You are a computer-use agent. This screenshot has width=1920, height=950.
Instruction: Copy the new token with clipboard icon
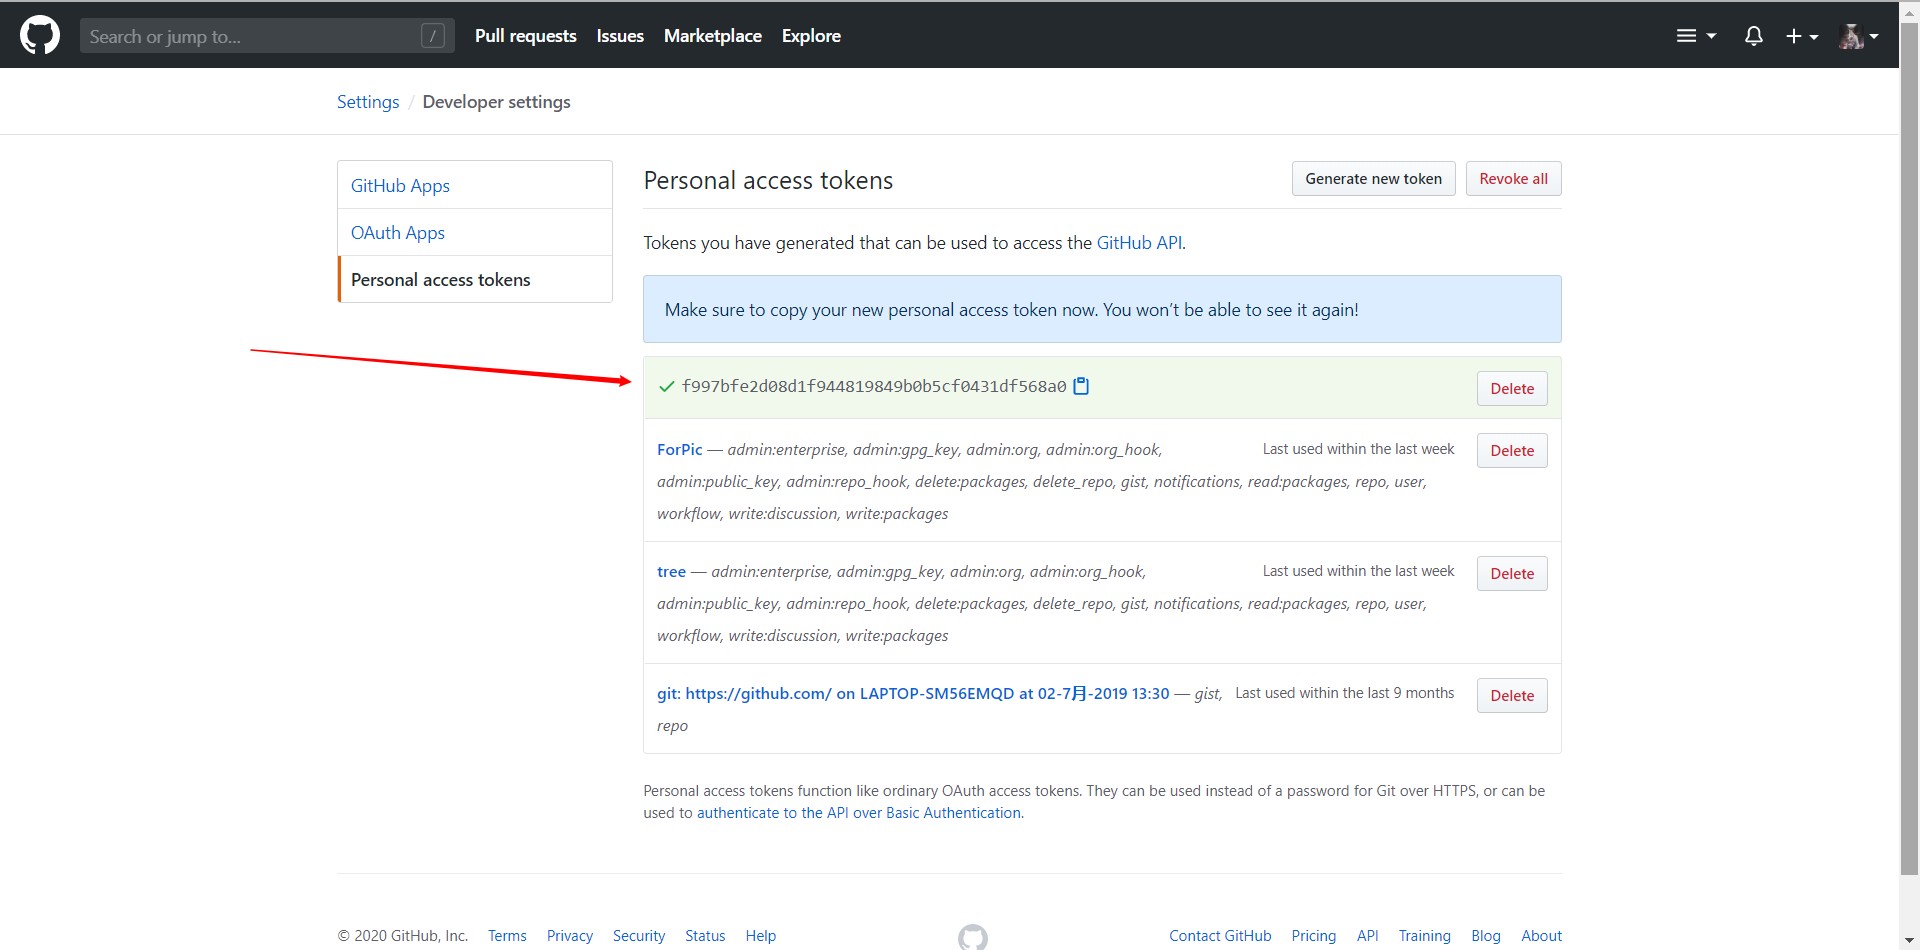pyautogui.click(x=1081, y=386)
